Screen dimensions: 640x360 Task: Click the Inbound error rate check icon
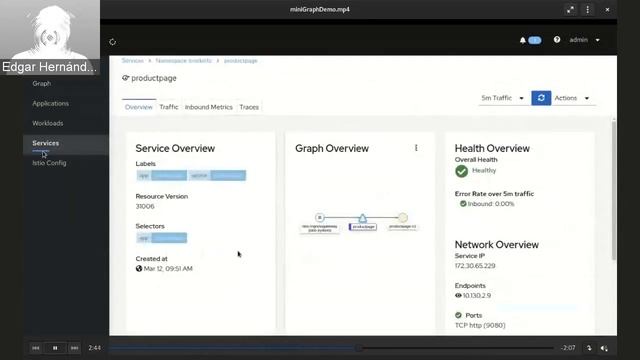point(463,204)
